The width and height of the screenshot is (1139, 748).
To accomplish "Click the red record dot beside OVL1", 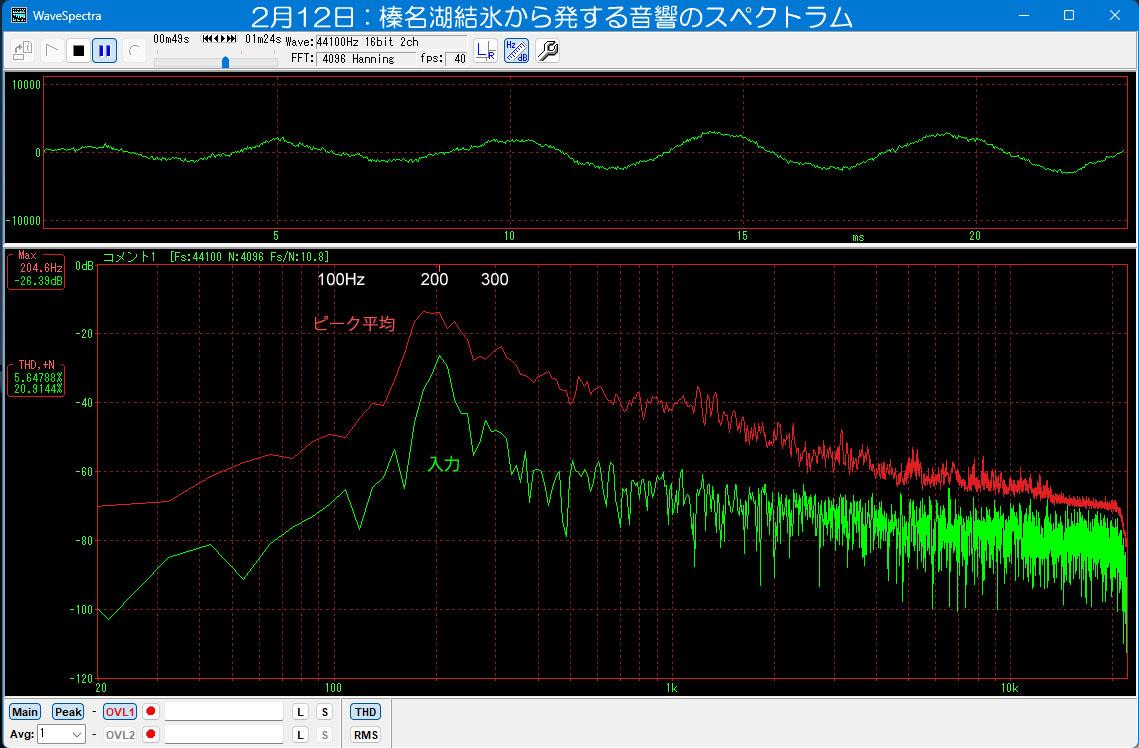I will 151,712.
